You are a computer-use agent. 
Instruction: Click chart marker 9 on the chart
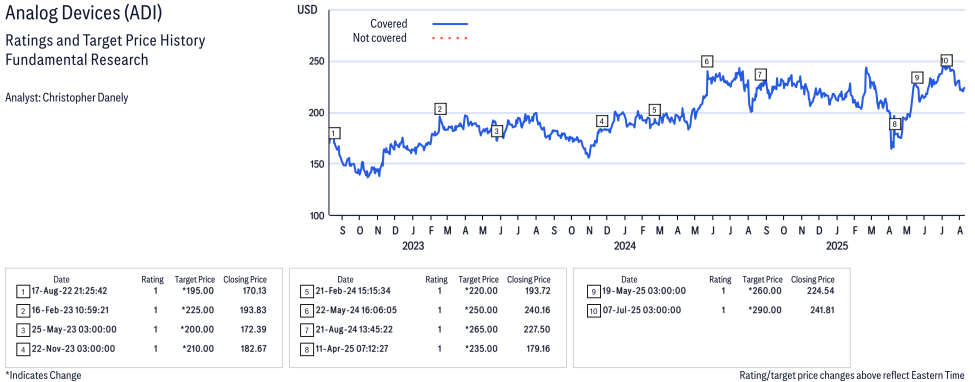click(917, 78)
